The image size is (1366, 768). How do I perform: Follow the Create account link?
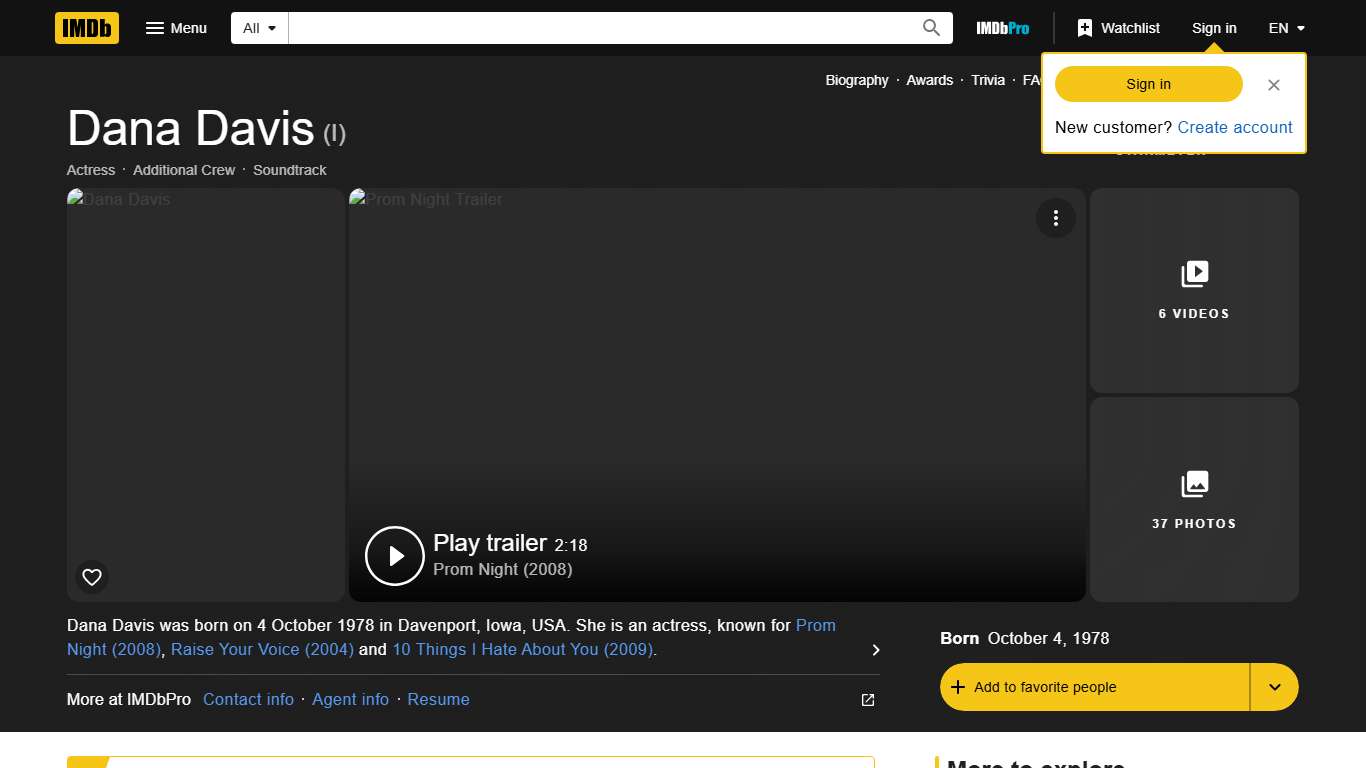coord(1234,127)
